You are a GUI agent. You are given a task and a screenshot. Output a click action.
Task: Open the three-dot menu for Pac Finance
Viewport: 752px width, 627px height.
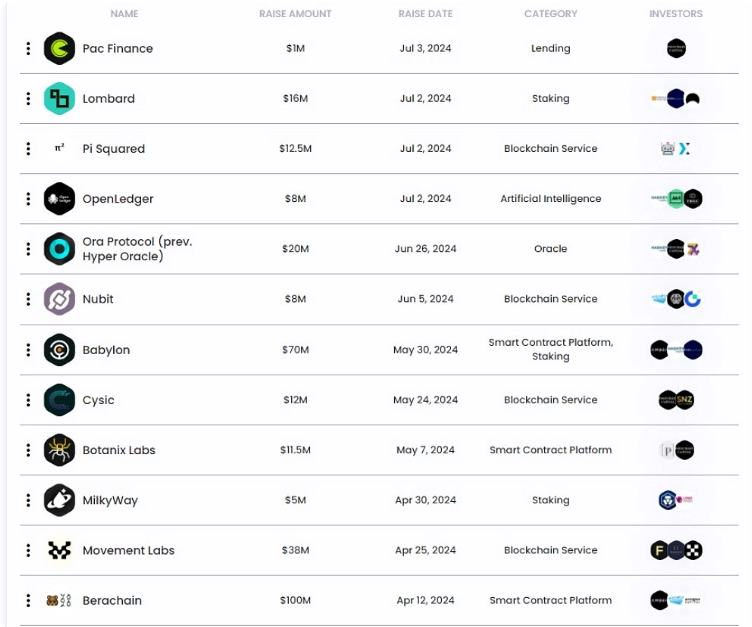[28, 48]
